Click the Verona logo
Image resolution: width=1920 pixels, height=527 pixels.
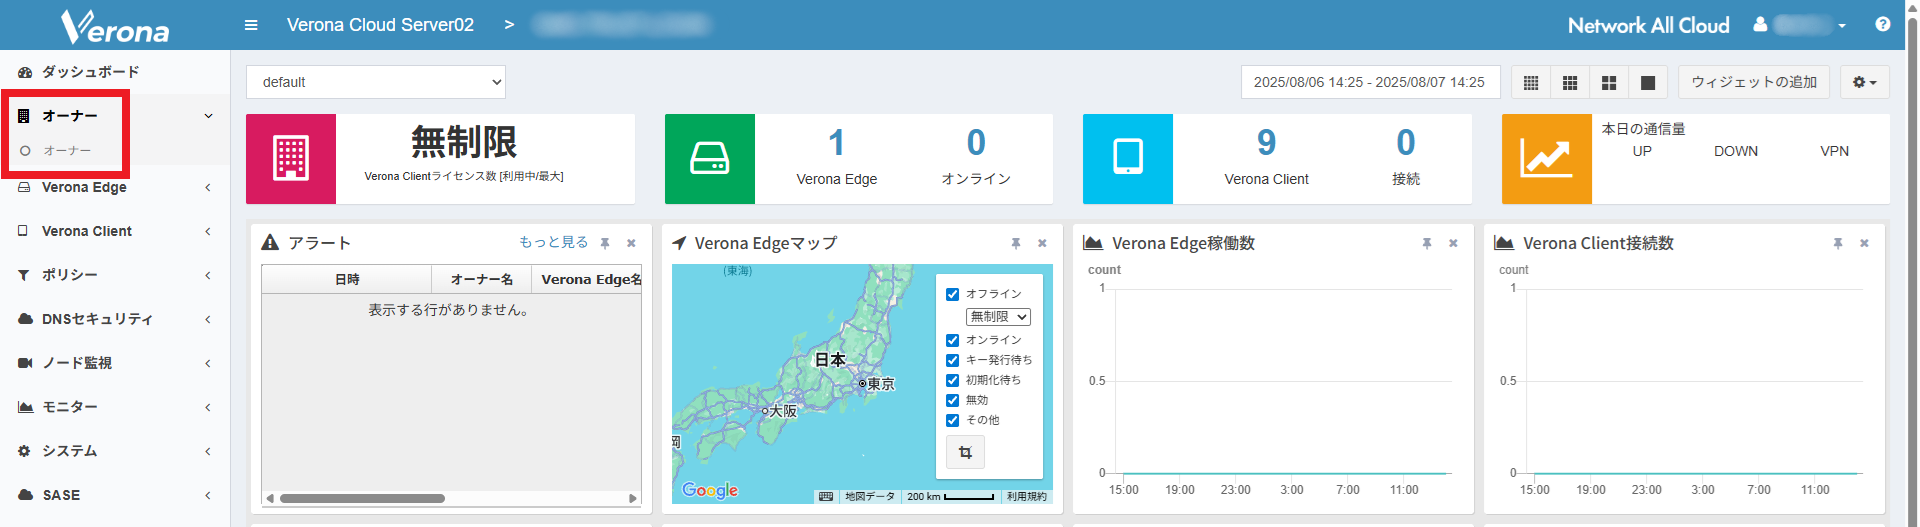coord(115,27)
